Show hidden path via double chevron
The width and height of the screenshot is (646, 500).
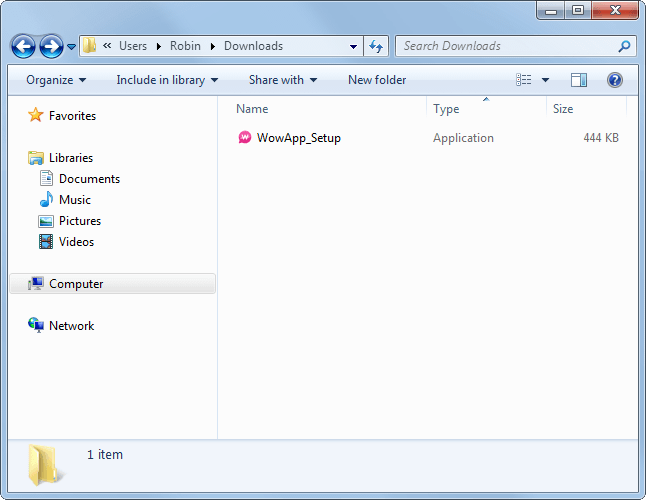[107, 45]
